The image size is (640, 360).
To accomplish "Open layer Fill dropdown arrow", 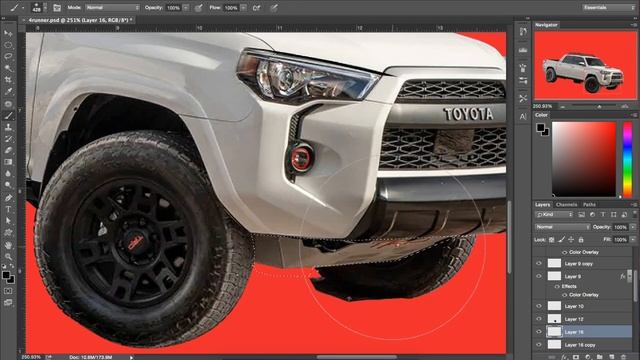I will pyautogui.click(x=633, y=240).
